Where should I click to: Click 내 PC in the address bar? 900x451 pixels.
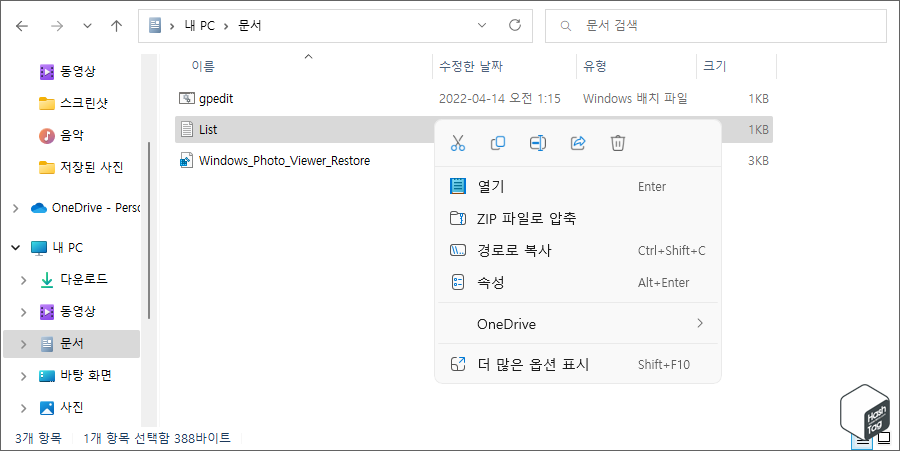(199, 26)
